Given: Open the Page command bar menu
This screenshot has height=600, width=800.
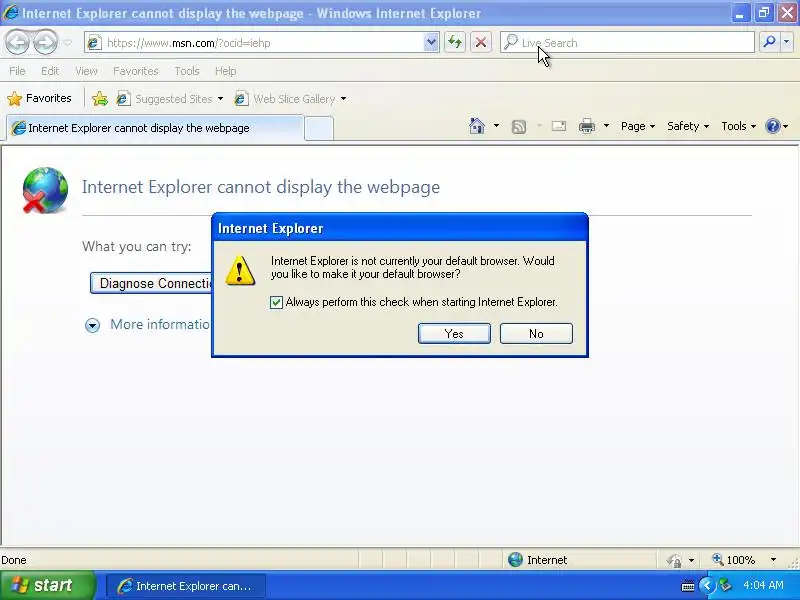Looking at the screenshot, I should (638, 126).
